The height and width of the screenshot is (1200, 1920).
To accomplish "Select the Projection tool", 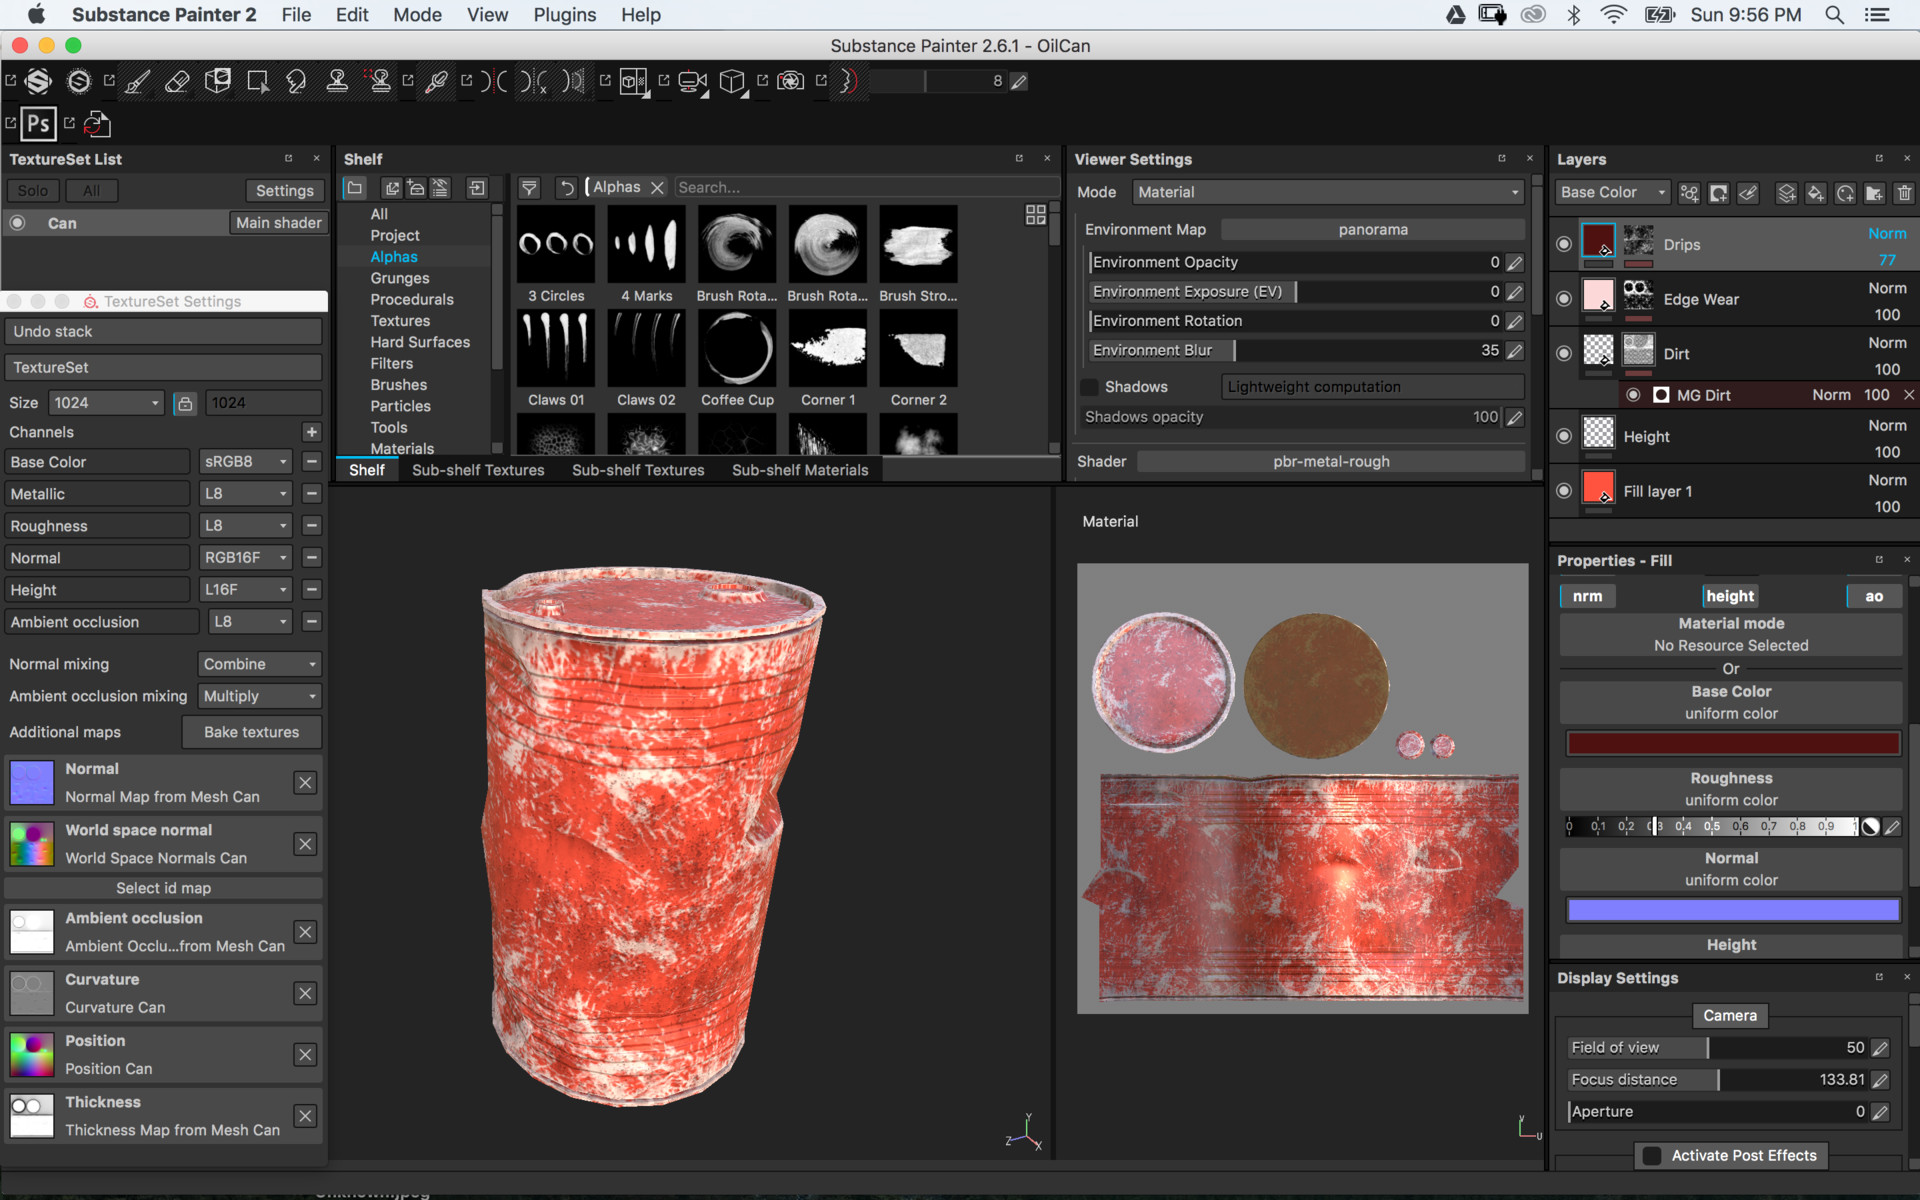I will tap(218, 82).
